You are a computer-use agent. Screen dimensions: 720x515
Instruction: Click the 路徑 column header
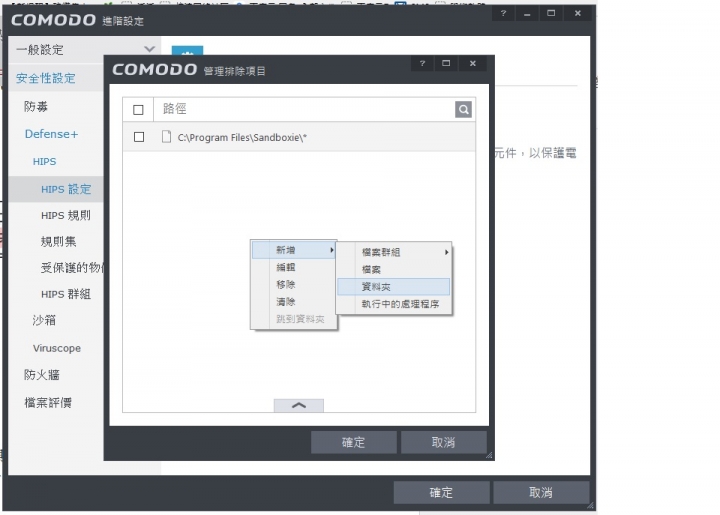[174, 109]
